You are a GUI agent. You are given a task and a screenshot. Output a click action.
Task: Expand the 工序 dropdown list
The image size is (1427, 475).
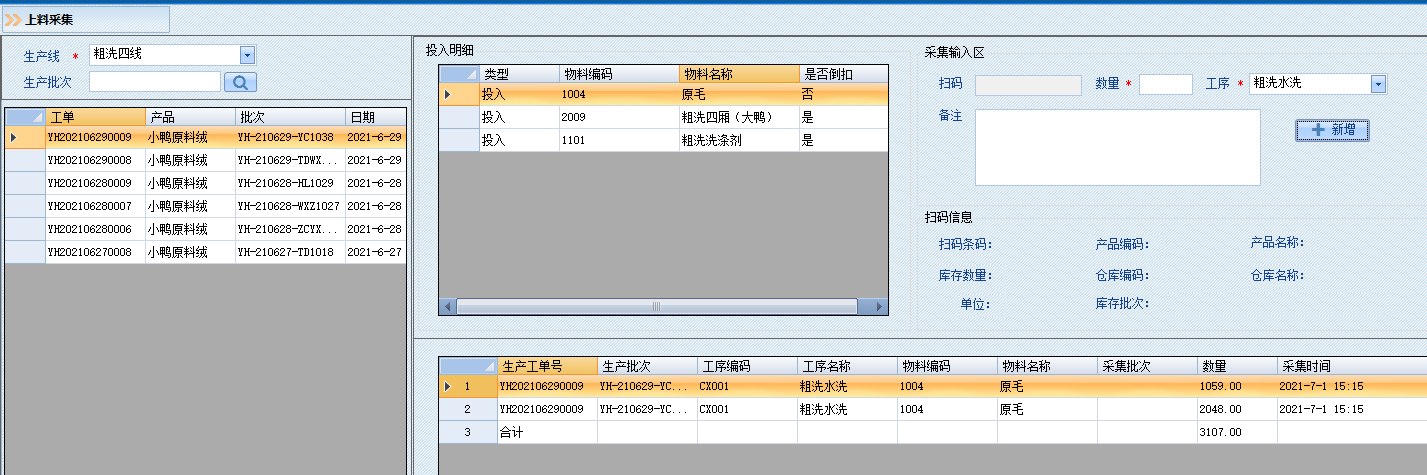point(1377,84)
